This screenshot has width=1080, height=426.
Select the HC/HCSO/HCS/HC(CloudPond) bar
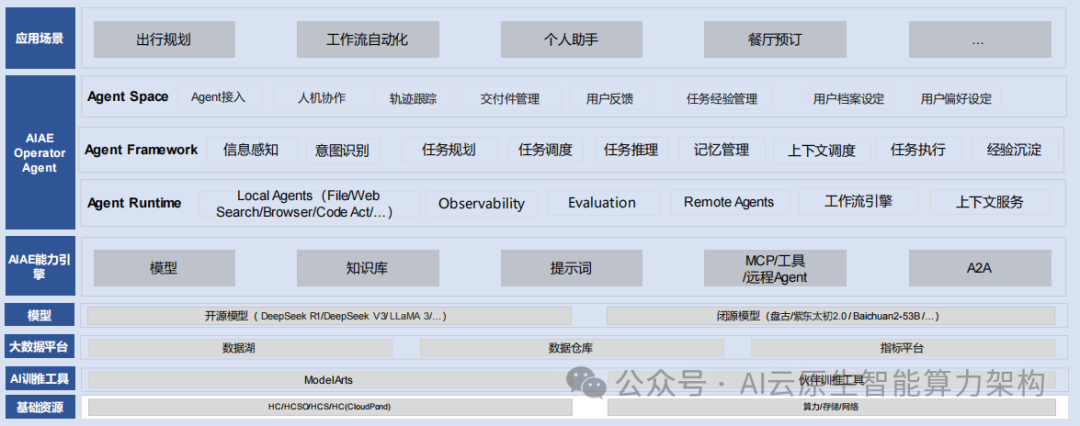329,407
